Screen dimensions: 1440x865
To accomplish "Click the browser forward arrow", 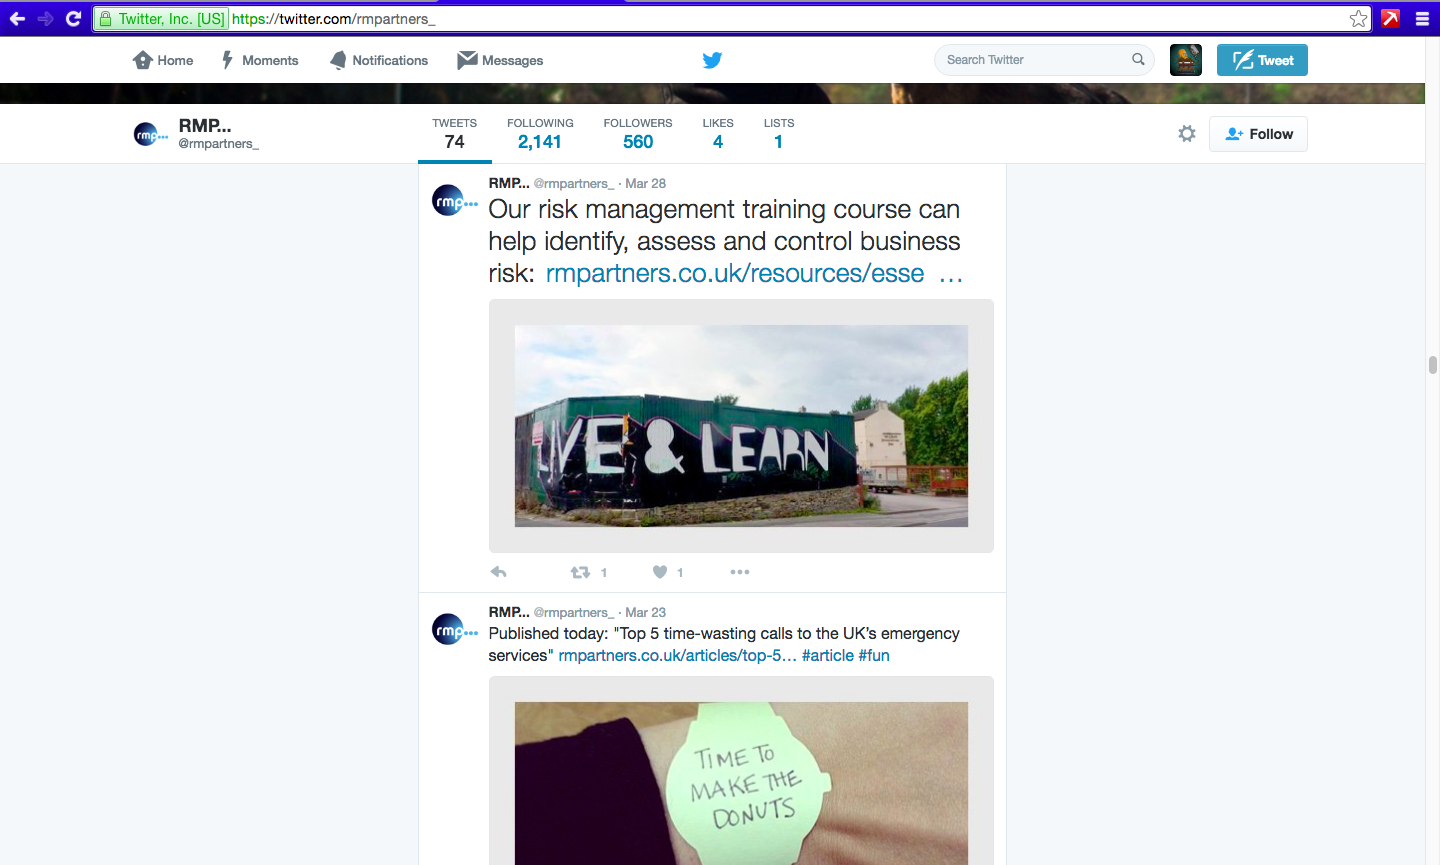I will tap(45, 18).
